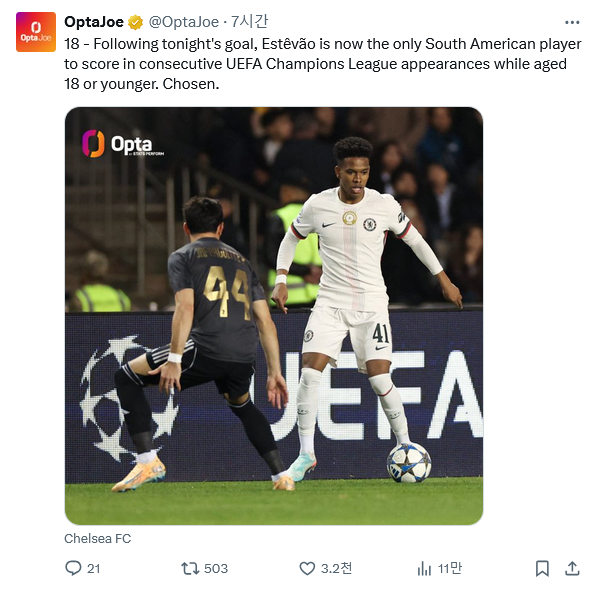Click the Opta logo in the photo
Viewport: 598px width, 590px height.
pyautogui.click(x=123, y=144)
